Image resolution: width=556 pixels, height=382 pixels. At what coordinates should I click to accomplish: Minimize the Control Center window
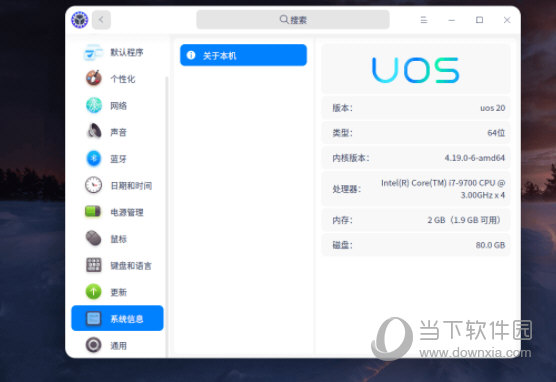pyautogui.click(x=451, y=20)
